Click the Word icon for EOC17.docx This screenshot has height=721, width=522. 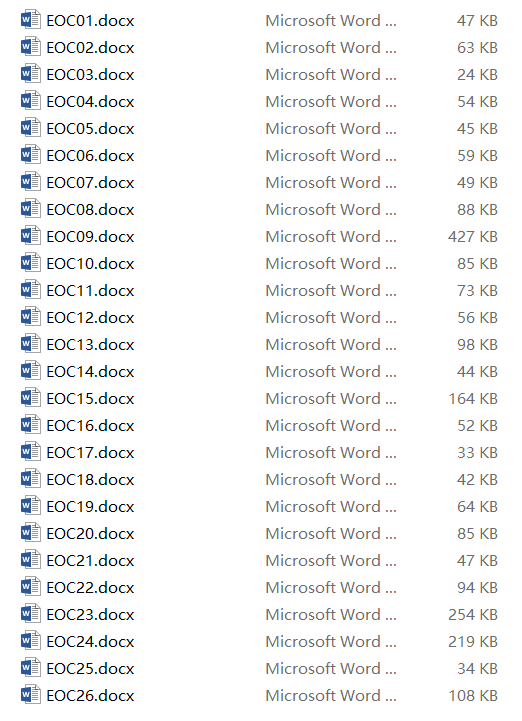pyautogui.click(x=30, y=452)
